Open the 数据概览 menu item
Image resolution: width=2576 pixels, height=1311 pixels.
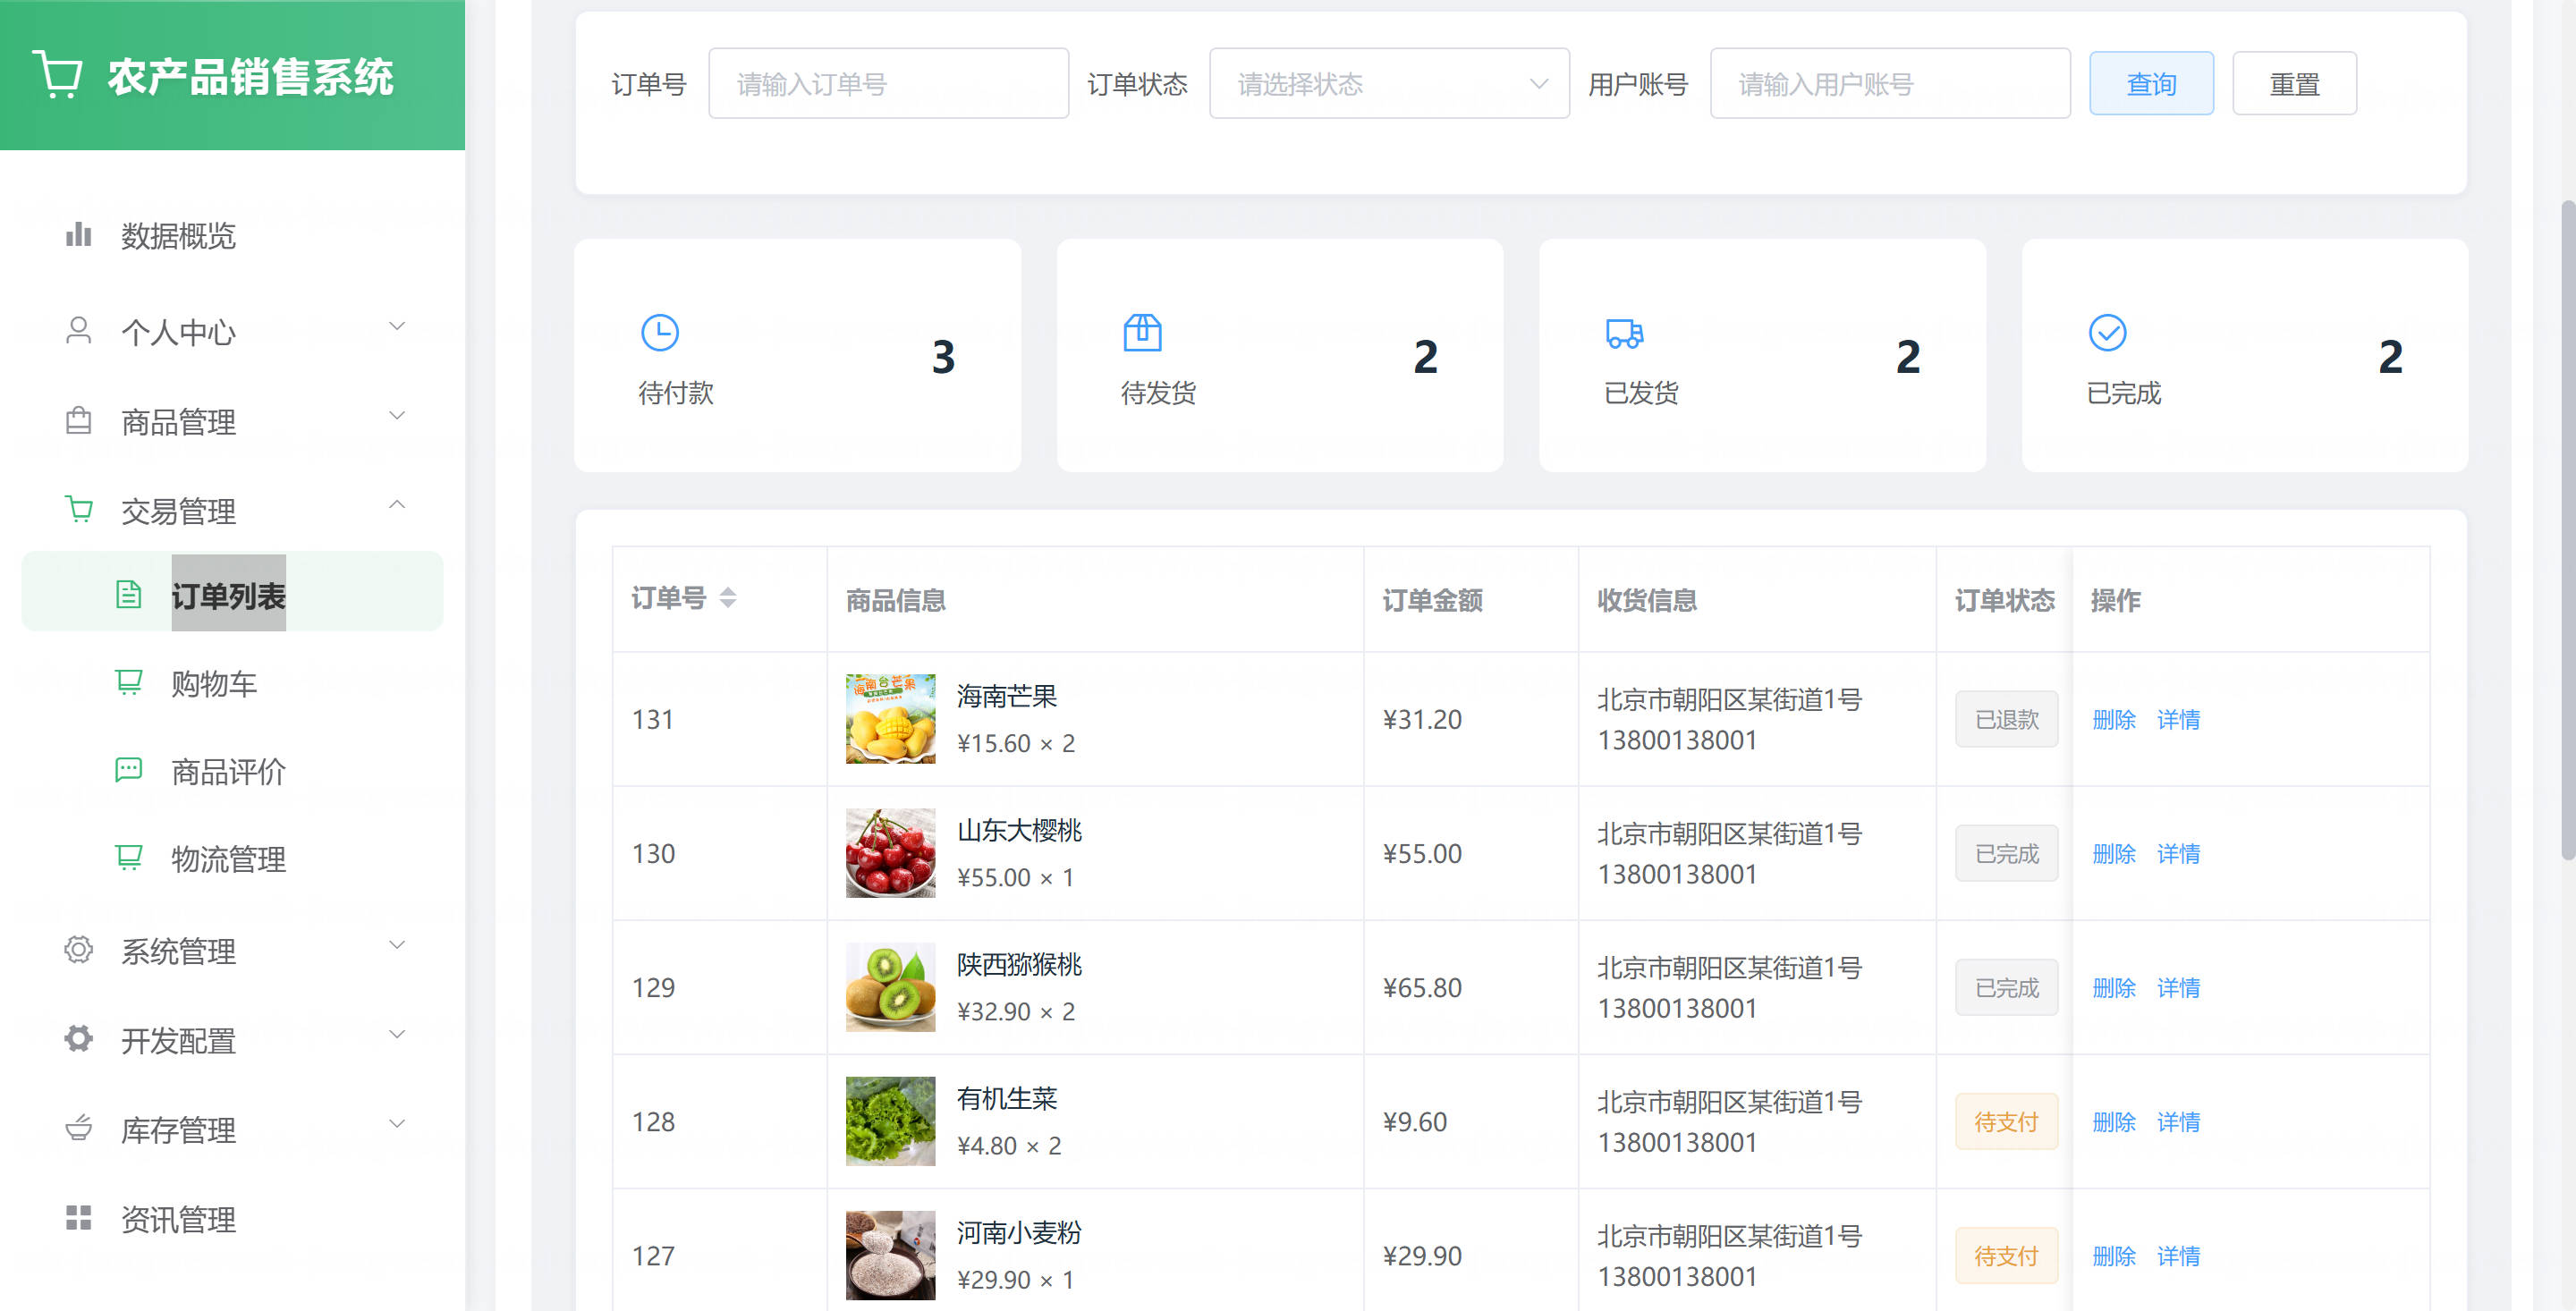[x=232, y=236]
